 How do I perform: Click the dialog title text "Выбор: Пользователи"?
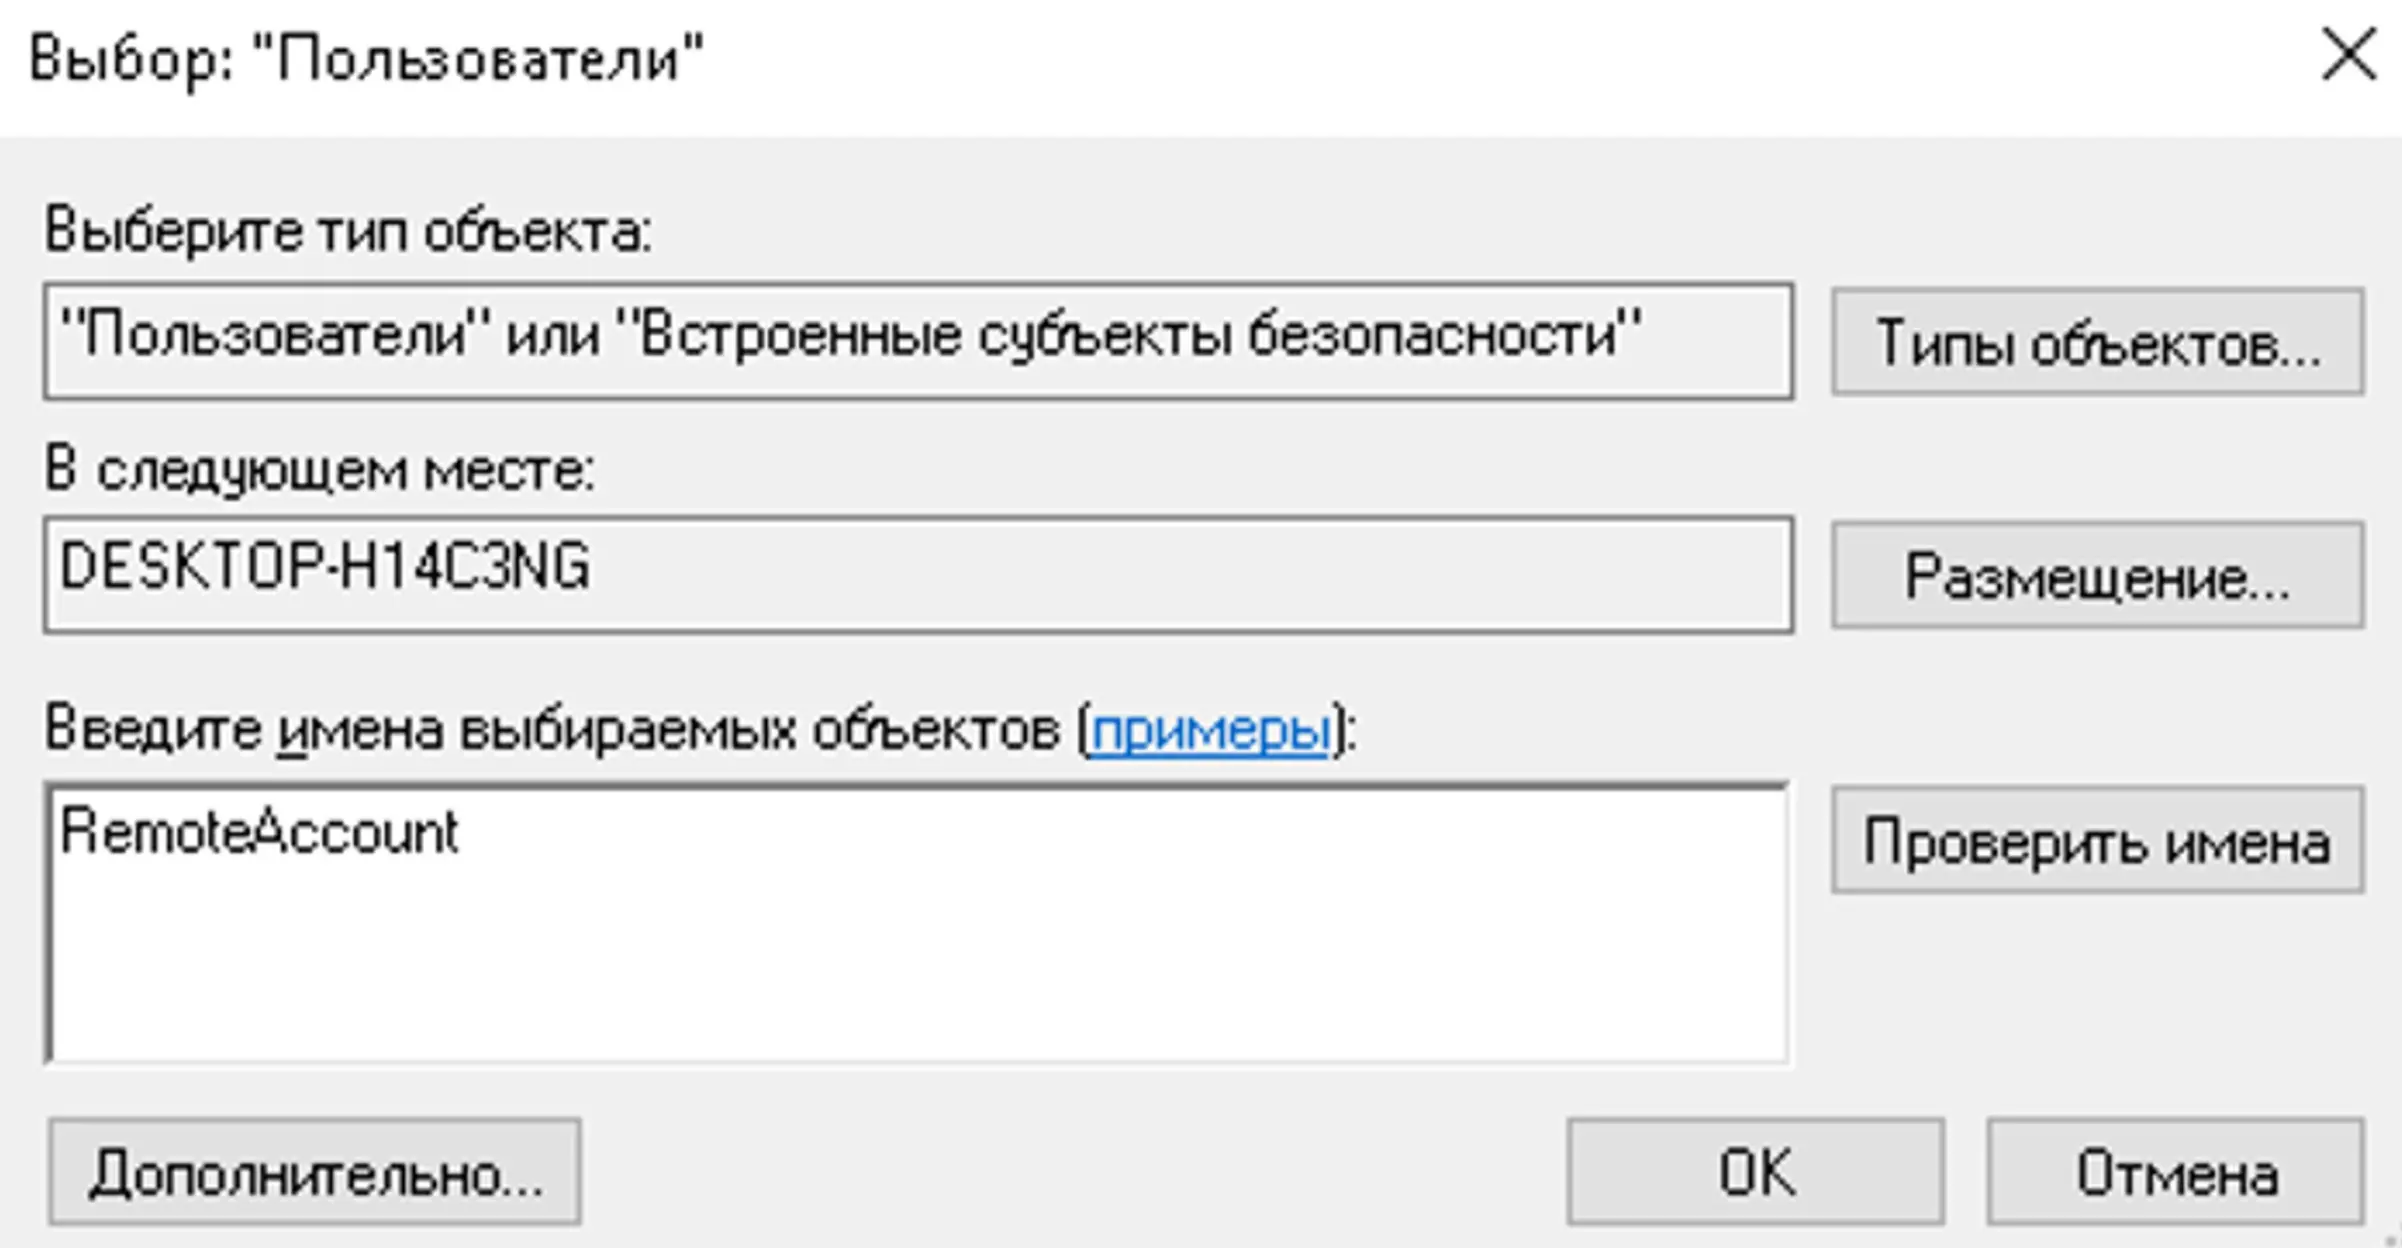click(x=366, y=58)
